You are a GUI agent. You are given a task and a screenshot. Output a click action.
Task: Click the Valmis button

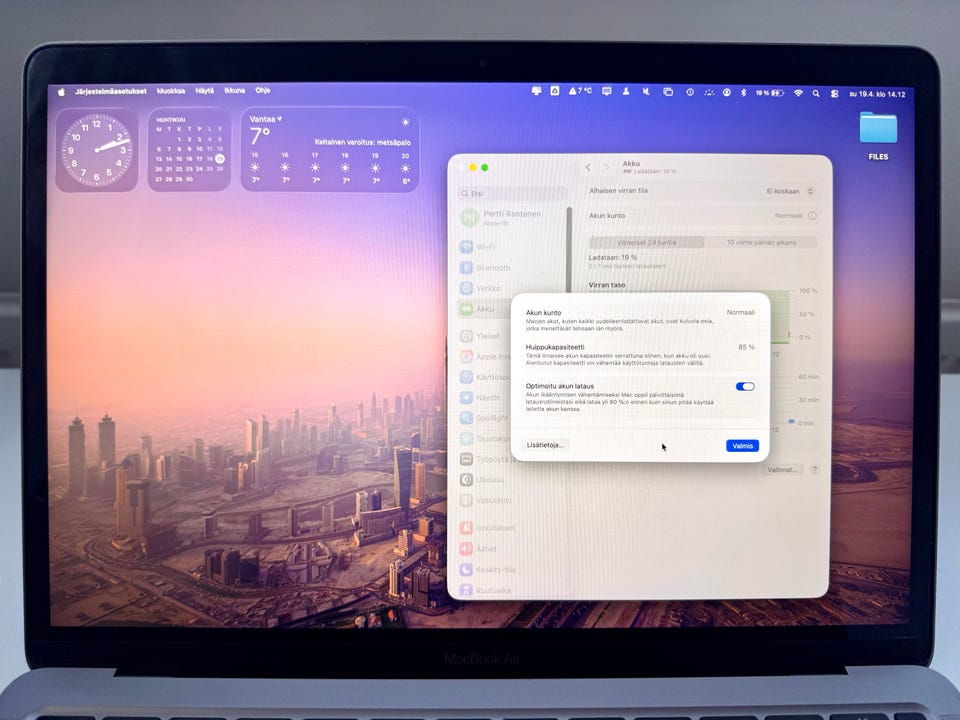(x=742, y=446)
